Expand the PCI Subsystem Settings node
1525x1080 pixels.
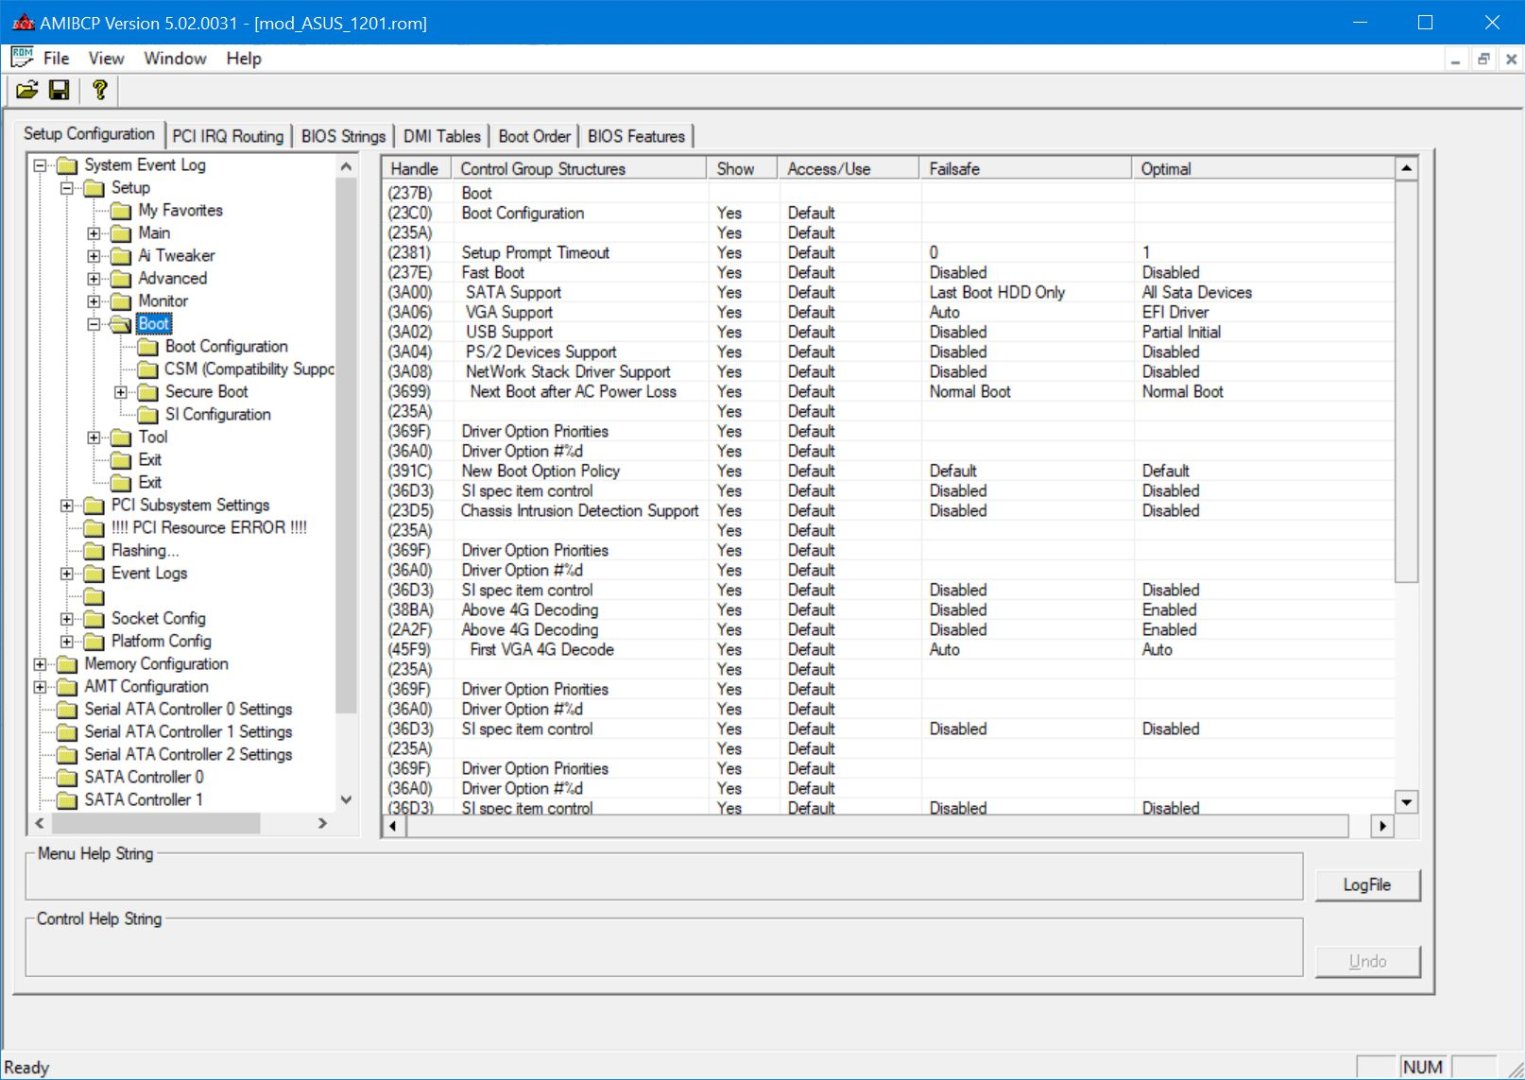pyautogui.click(x=67, y=506)
